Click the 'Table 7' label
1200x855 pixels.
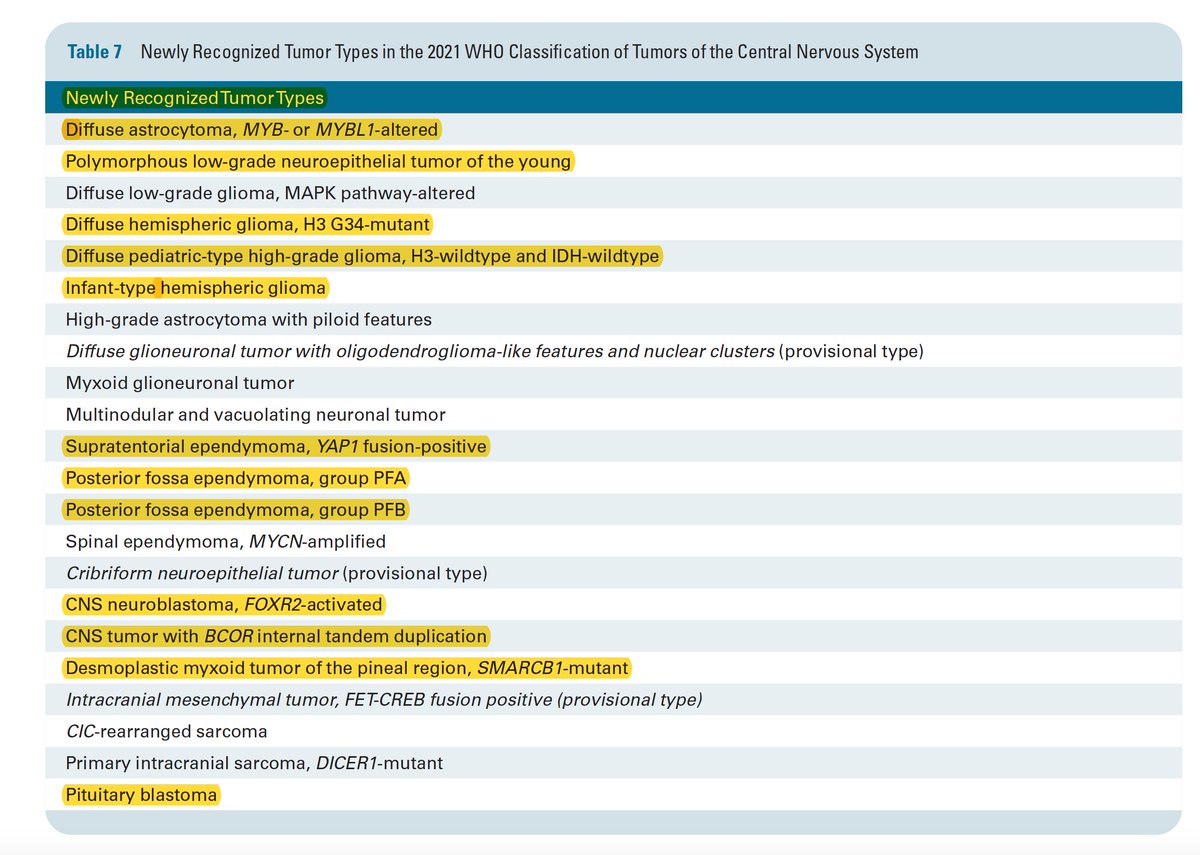click(x=94, y=52)
